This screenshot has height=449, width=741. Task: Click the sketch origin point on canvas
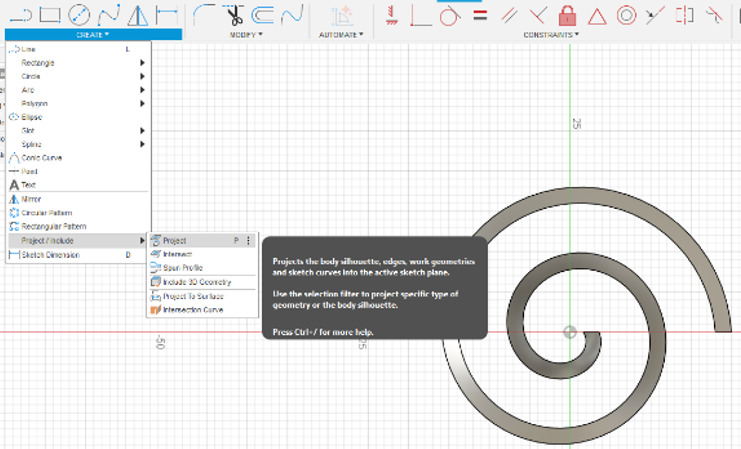coord(570,332)
